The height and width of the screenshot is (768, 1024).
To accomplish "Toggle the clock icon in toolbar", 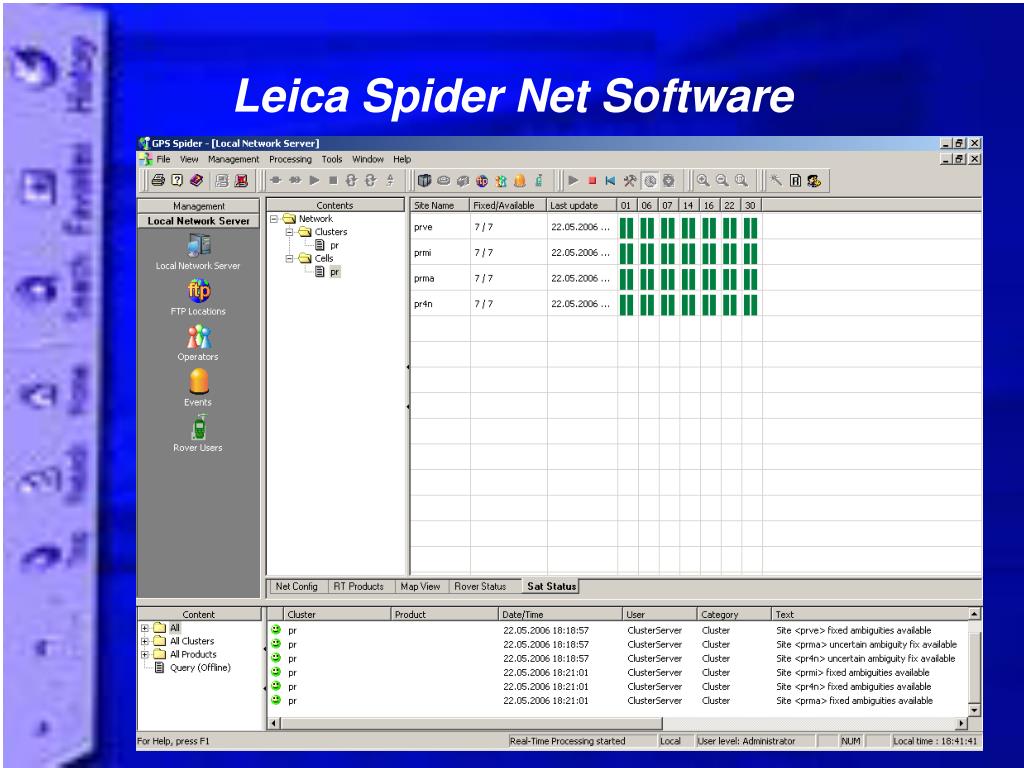I will (x=650, y=181).
